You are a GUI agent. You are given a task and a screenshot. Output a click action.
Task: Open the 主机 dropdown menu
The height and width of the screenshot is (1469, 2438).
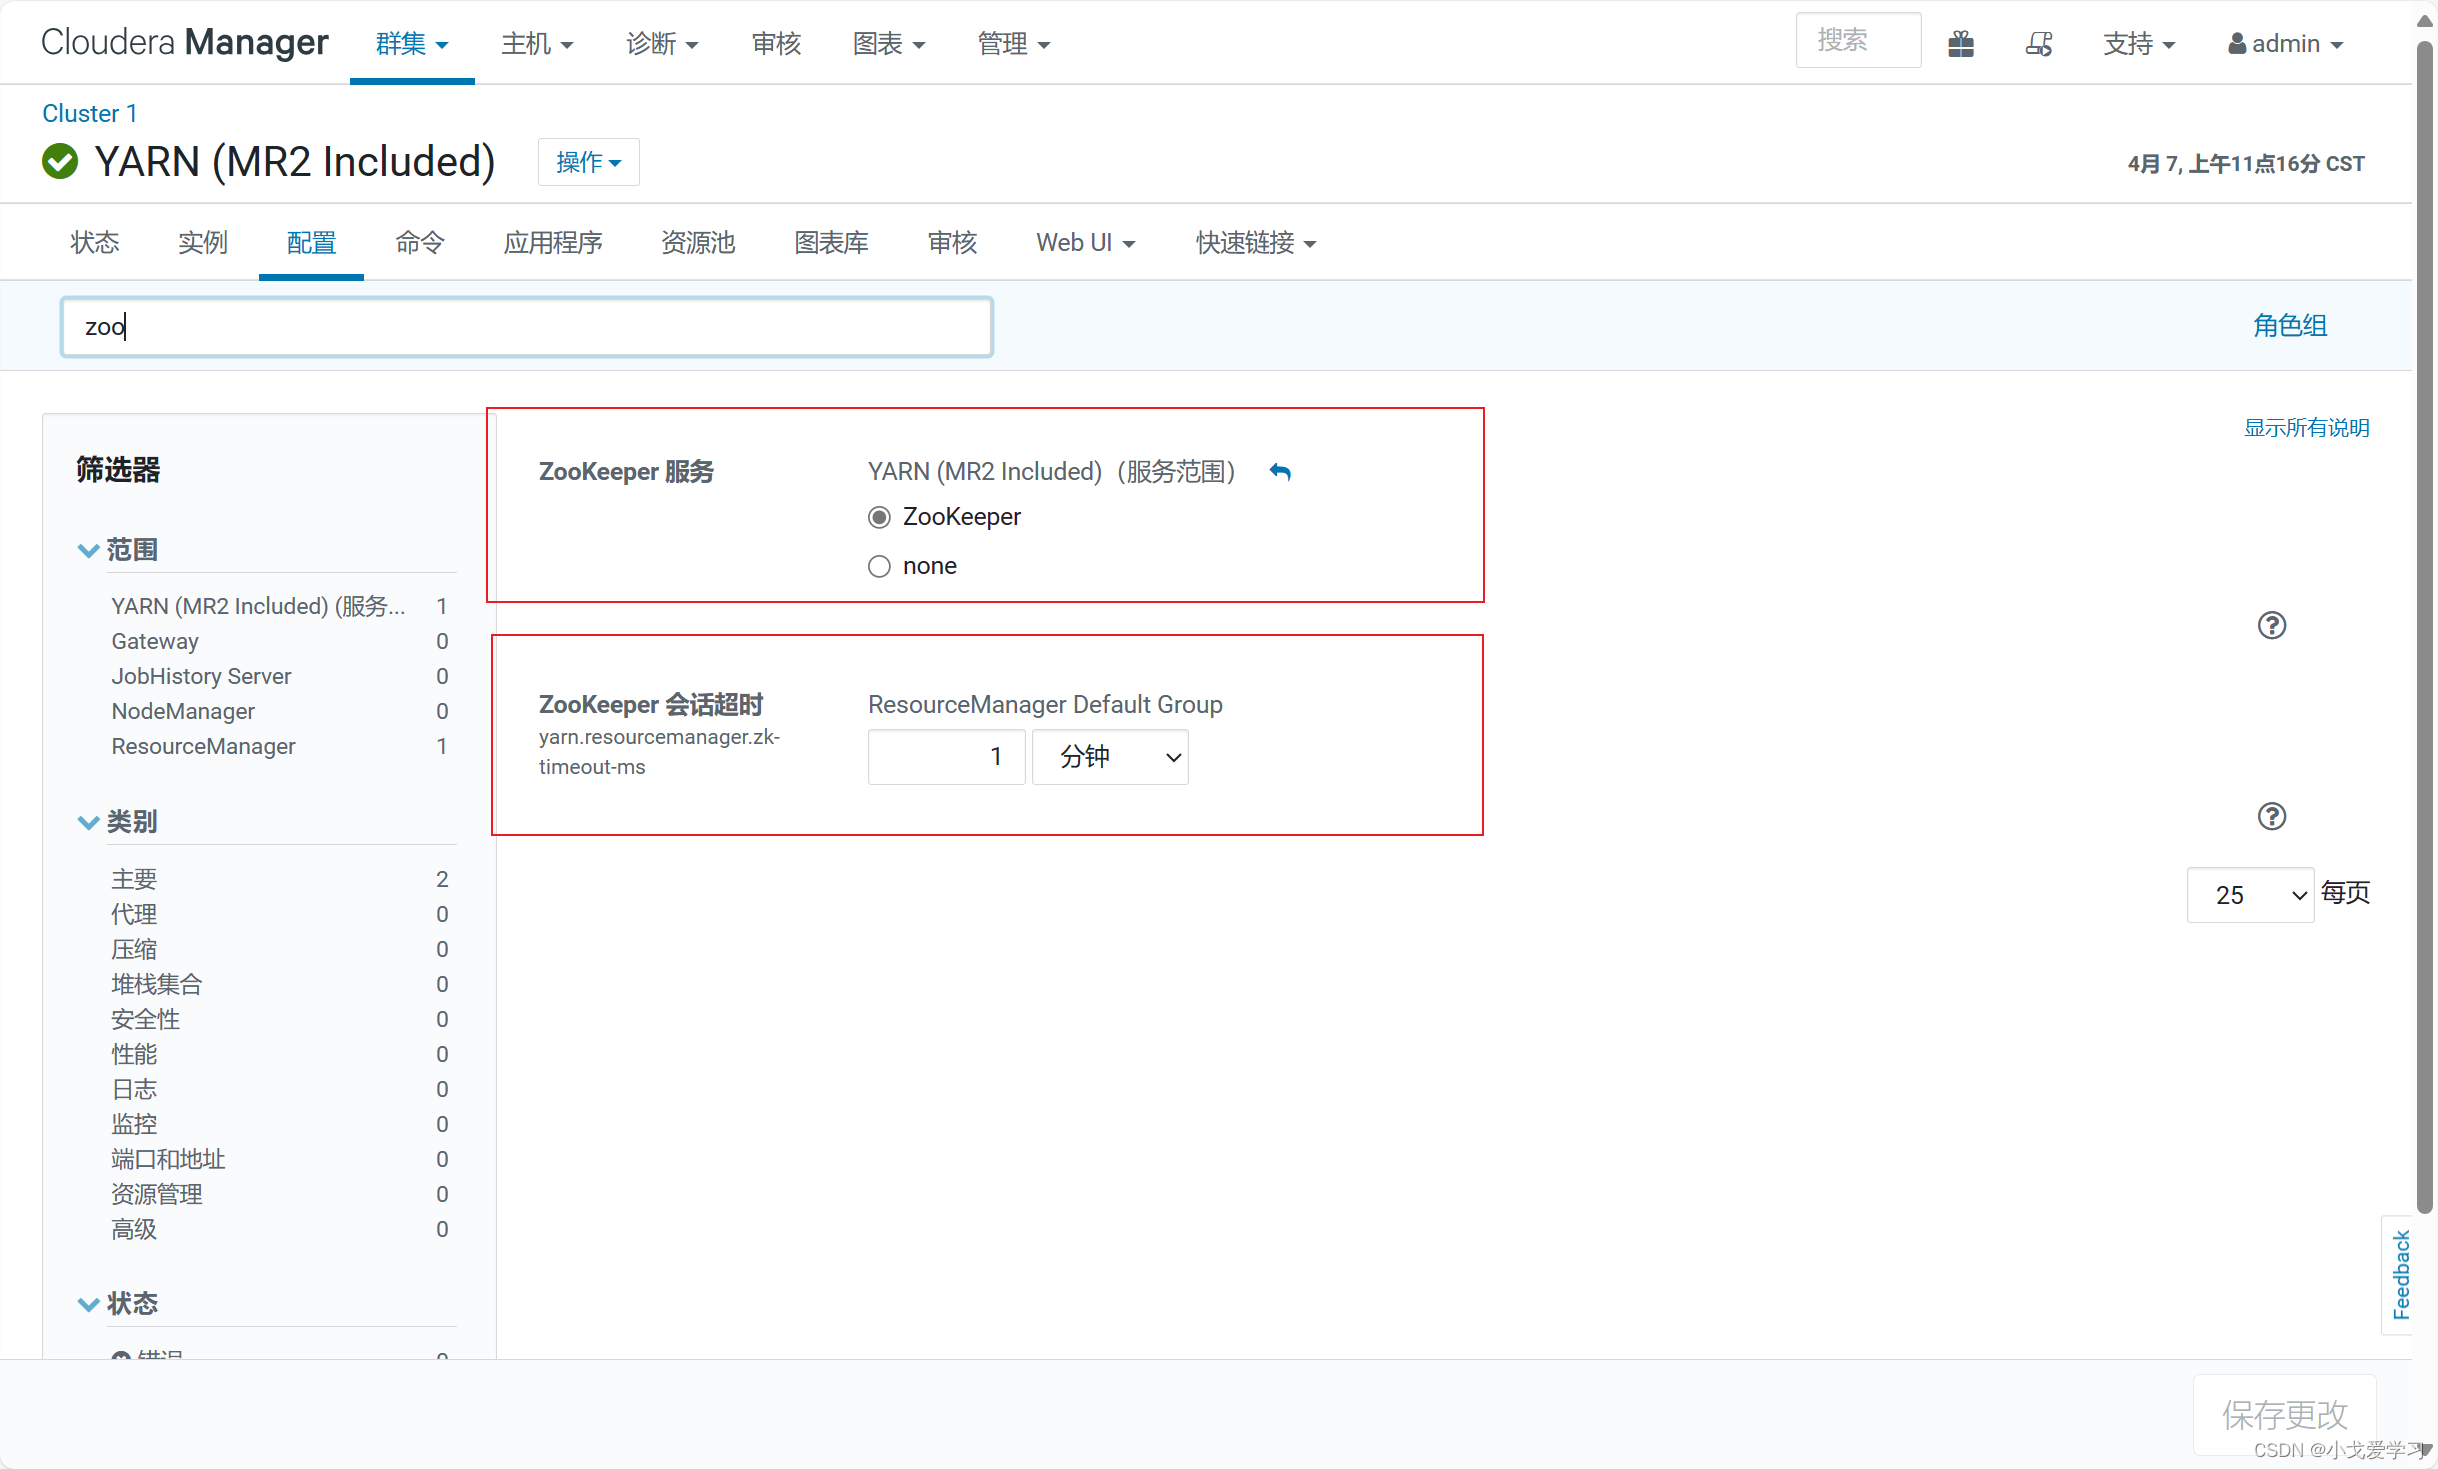point(537,44)
